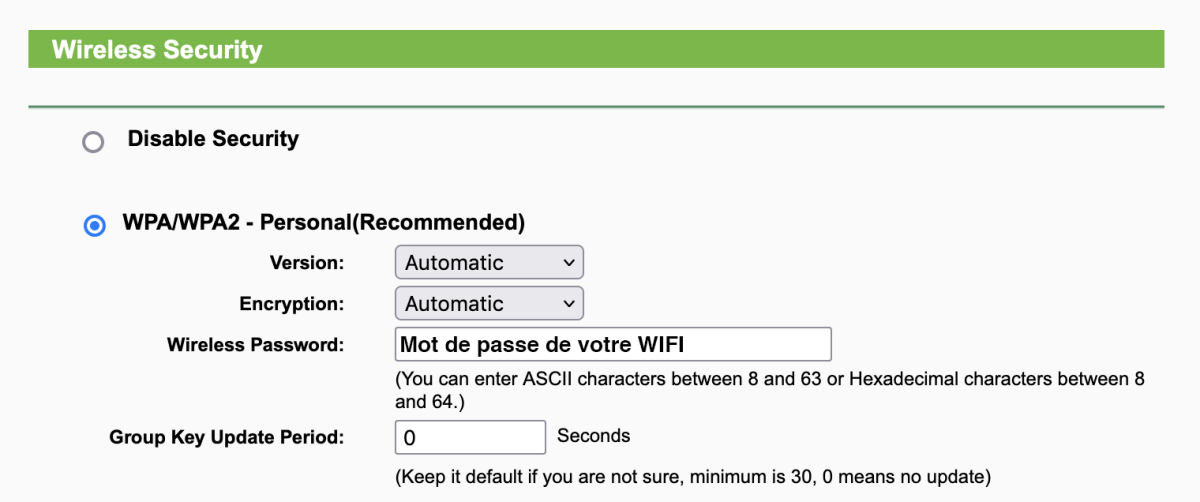Focus the Group Key Update Period field
This screenshot has width=1200, height=502.
coord(470,437)
